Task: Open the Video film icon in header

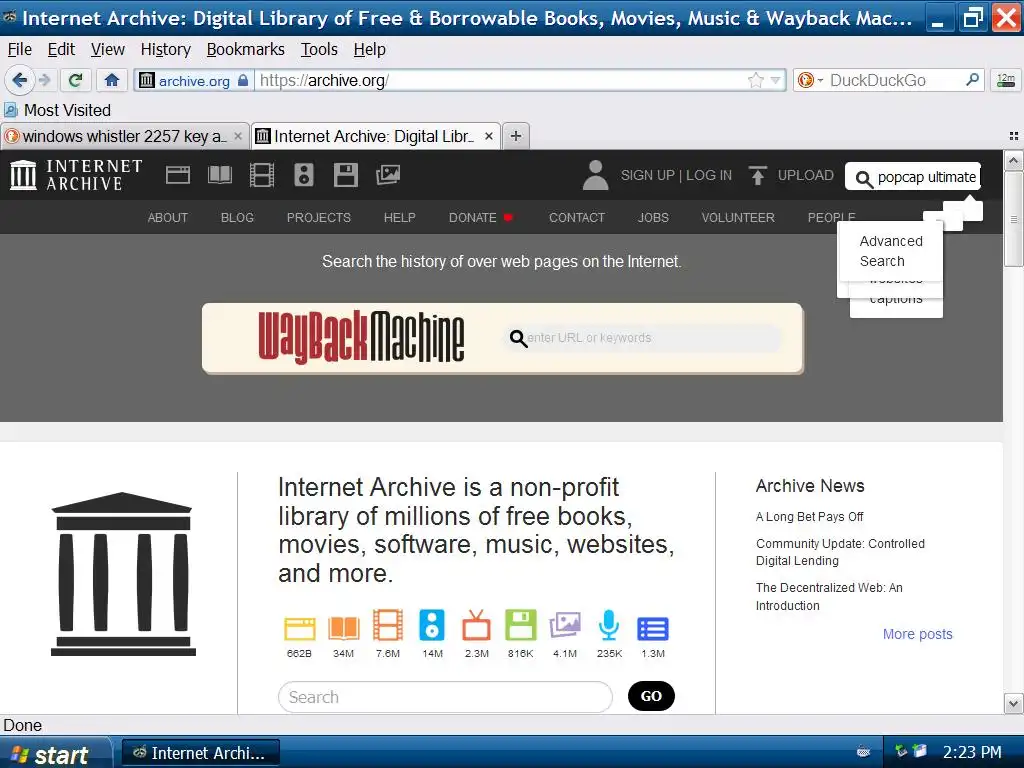Action: pyautogui.click(x=262, y=175)
